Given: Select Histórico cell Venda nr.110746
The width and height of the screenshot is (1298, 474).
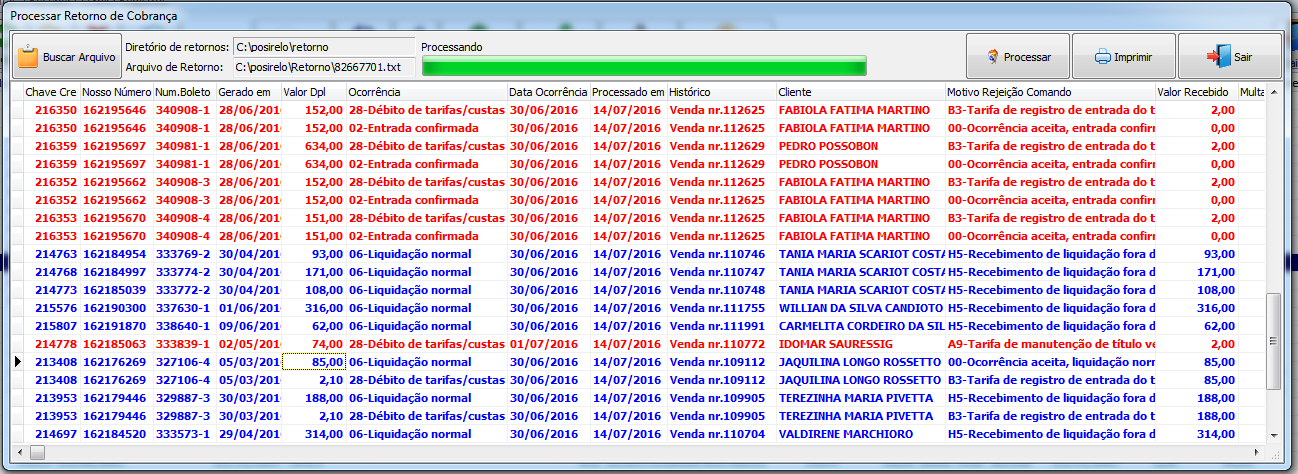Looking at the screenshot, I should pos(720,254).
